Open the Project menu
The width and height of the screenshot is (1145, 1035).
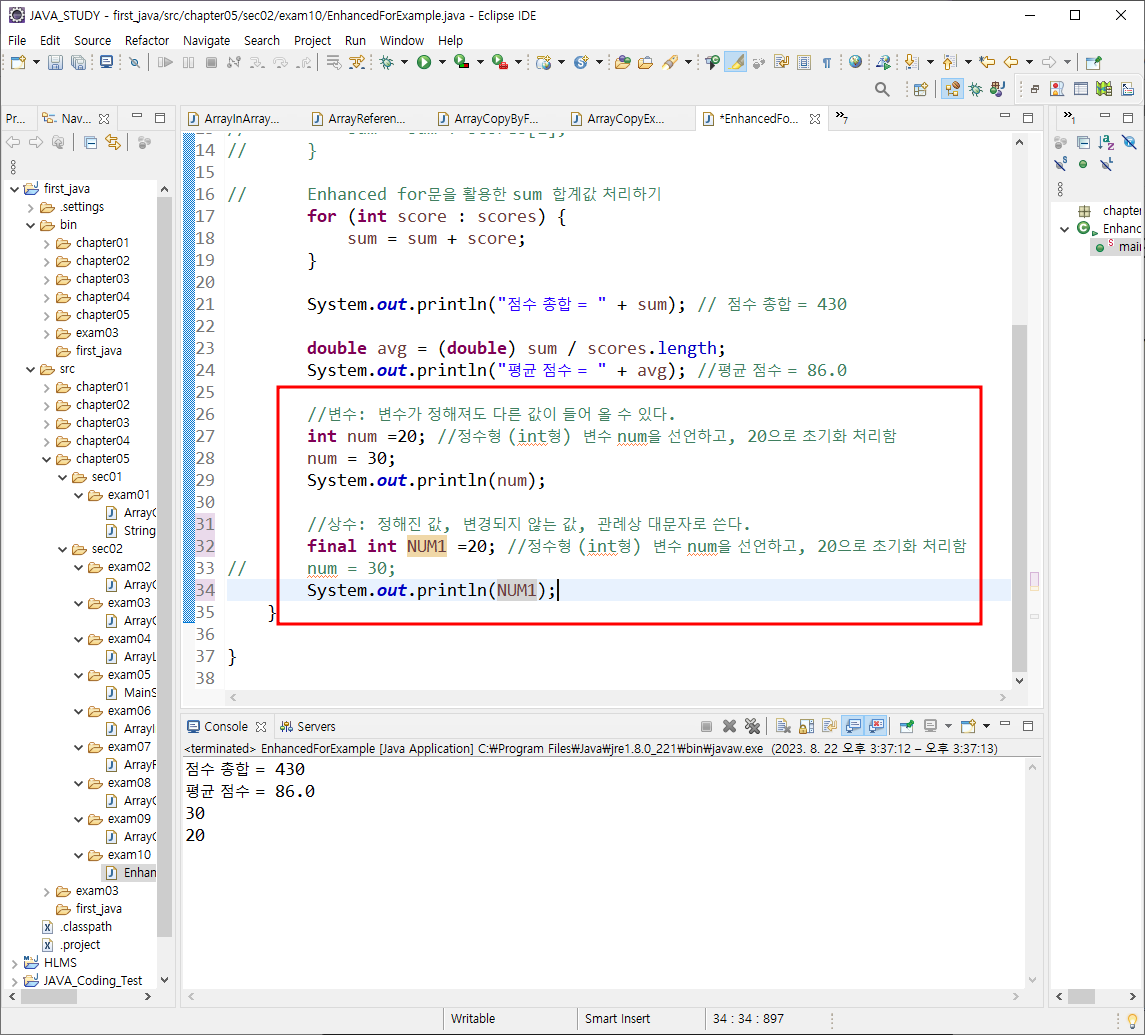point(313,40)
